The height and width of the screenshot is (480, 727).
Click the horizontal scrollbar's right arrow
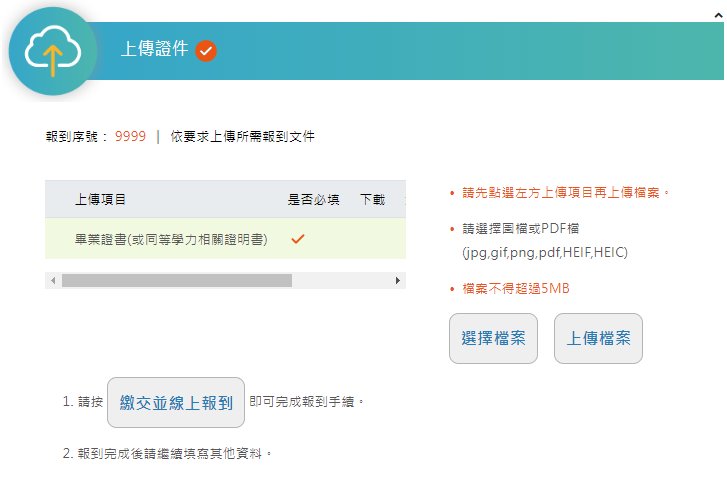pyautogui.click(x=399, y=281)
